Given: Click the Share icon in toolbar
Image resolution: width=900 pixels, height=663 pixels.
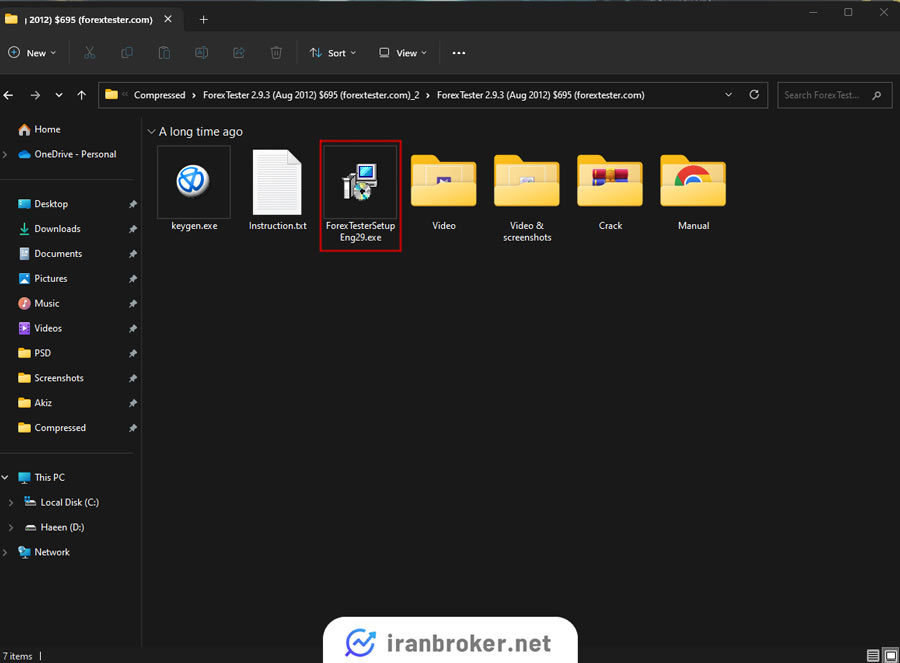Looking at the screenshot, I should (239, 53).
